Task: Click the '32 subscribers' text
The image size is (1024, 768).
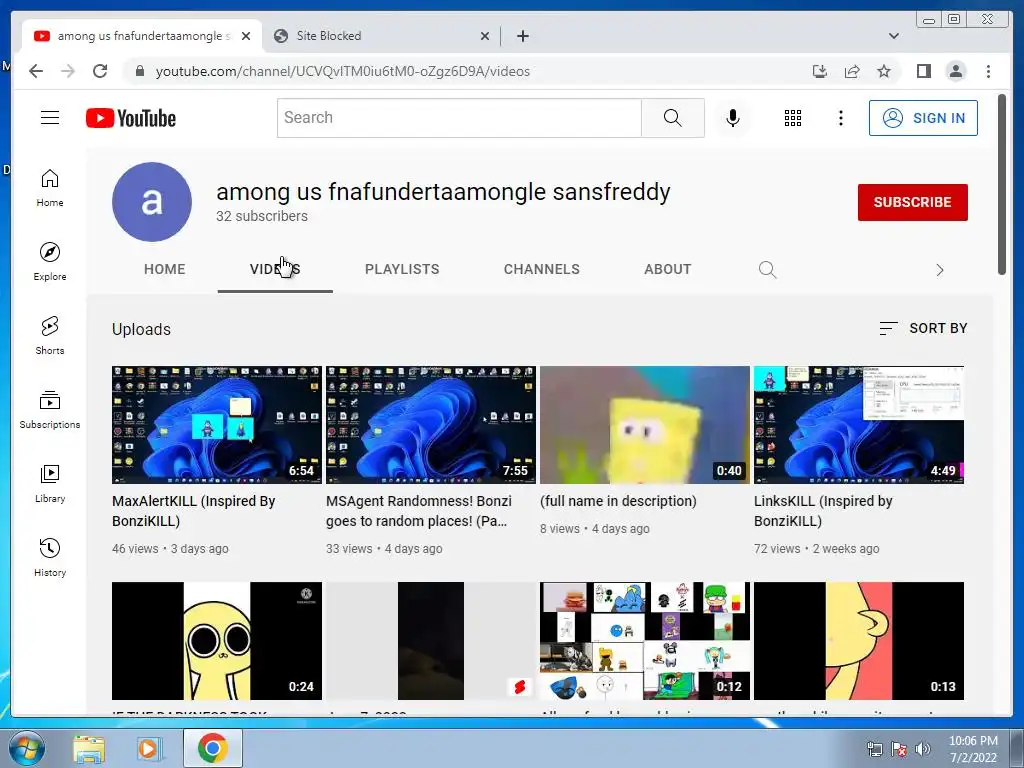Action: (x=262, y=216)
